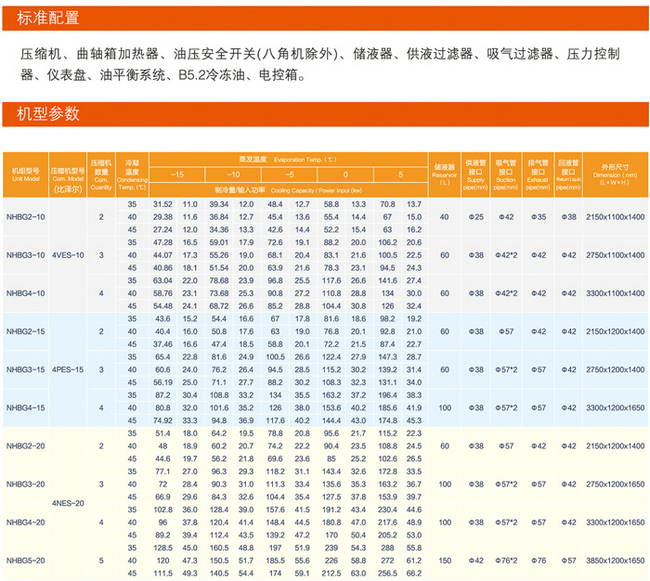Select the 4NES-20 compressor model cell
Screen dimensions: 650x581
[66, 503]
